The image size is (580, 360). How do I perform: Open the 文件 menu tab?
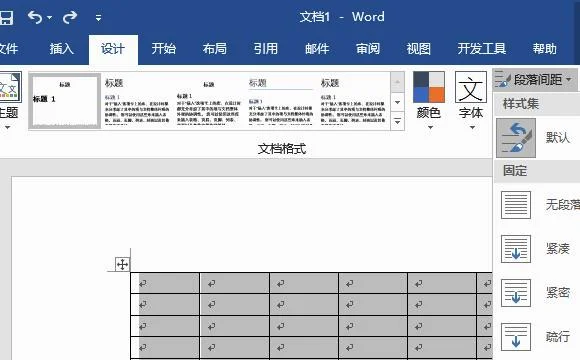click(8, 49)
